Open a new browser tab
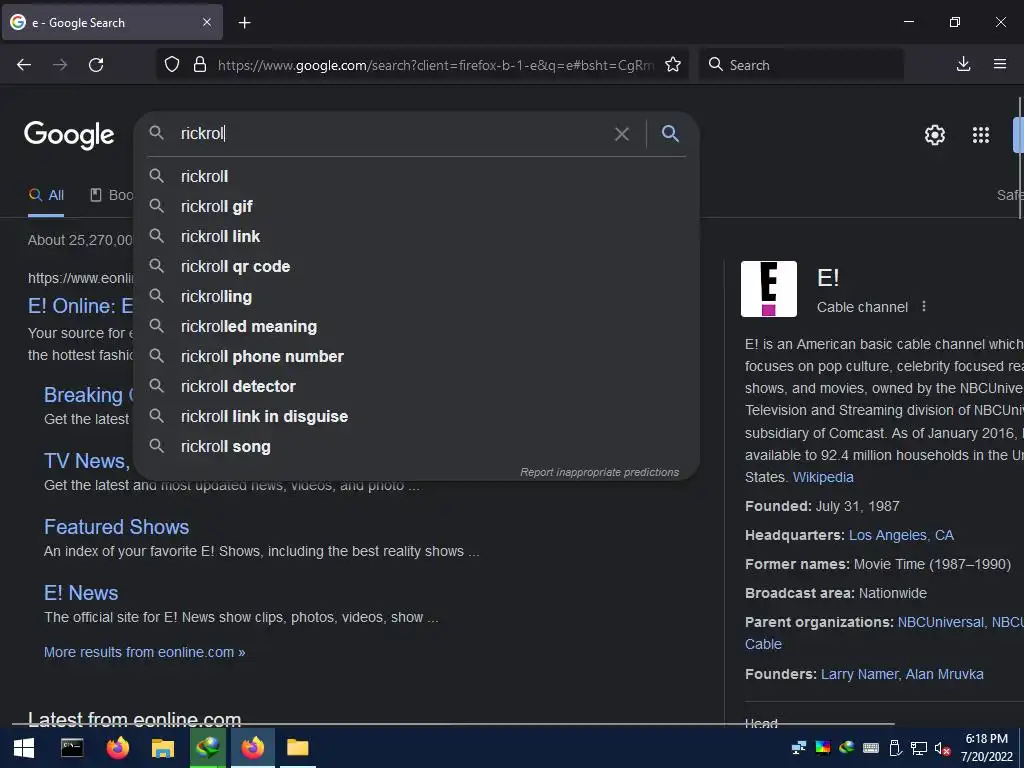 [244, 23]
